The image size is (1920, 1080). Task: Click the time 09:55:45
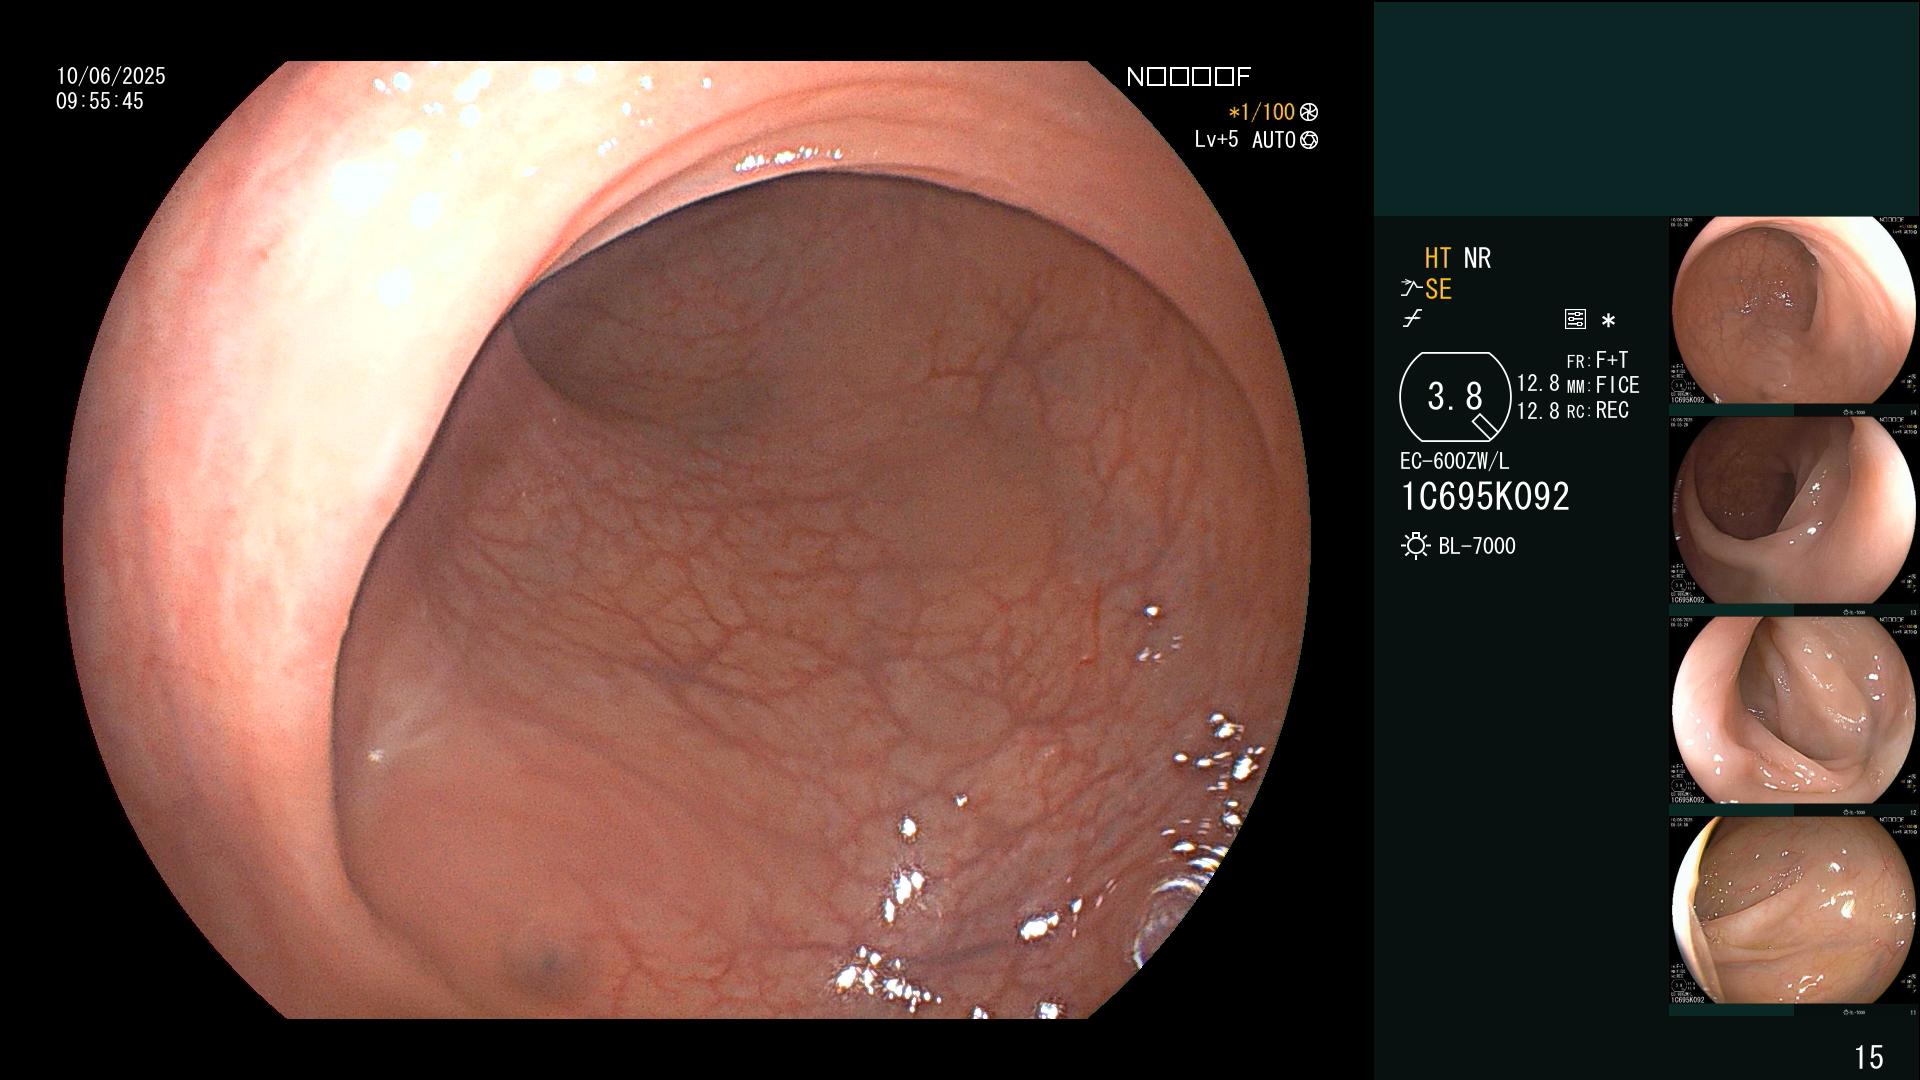point(100,101)
